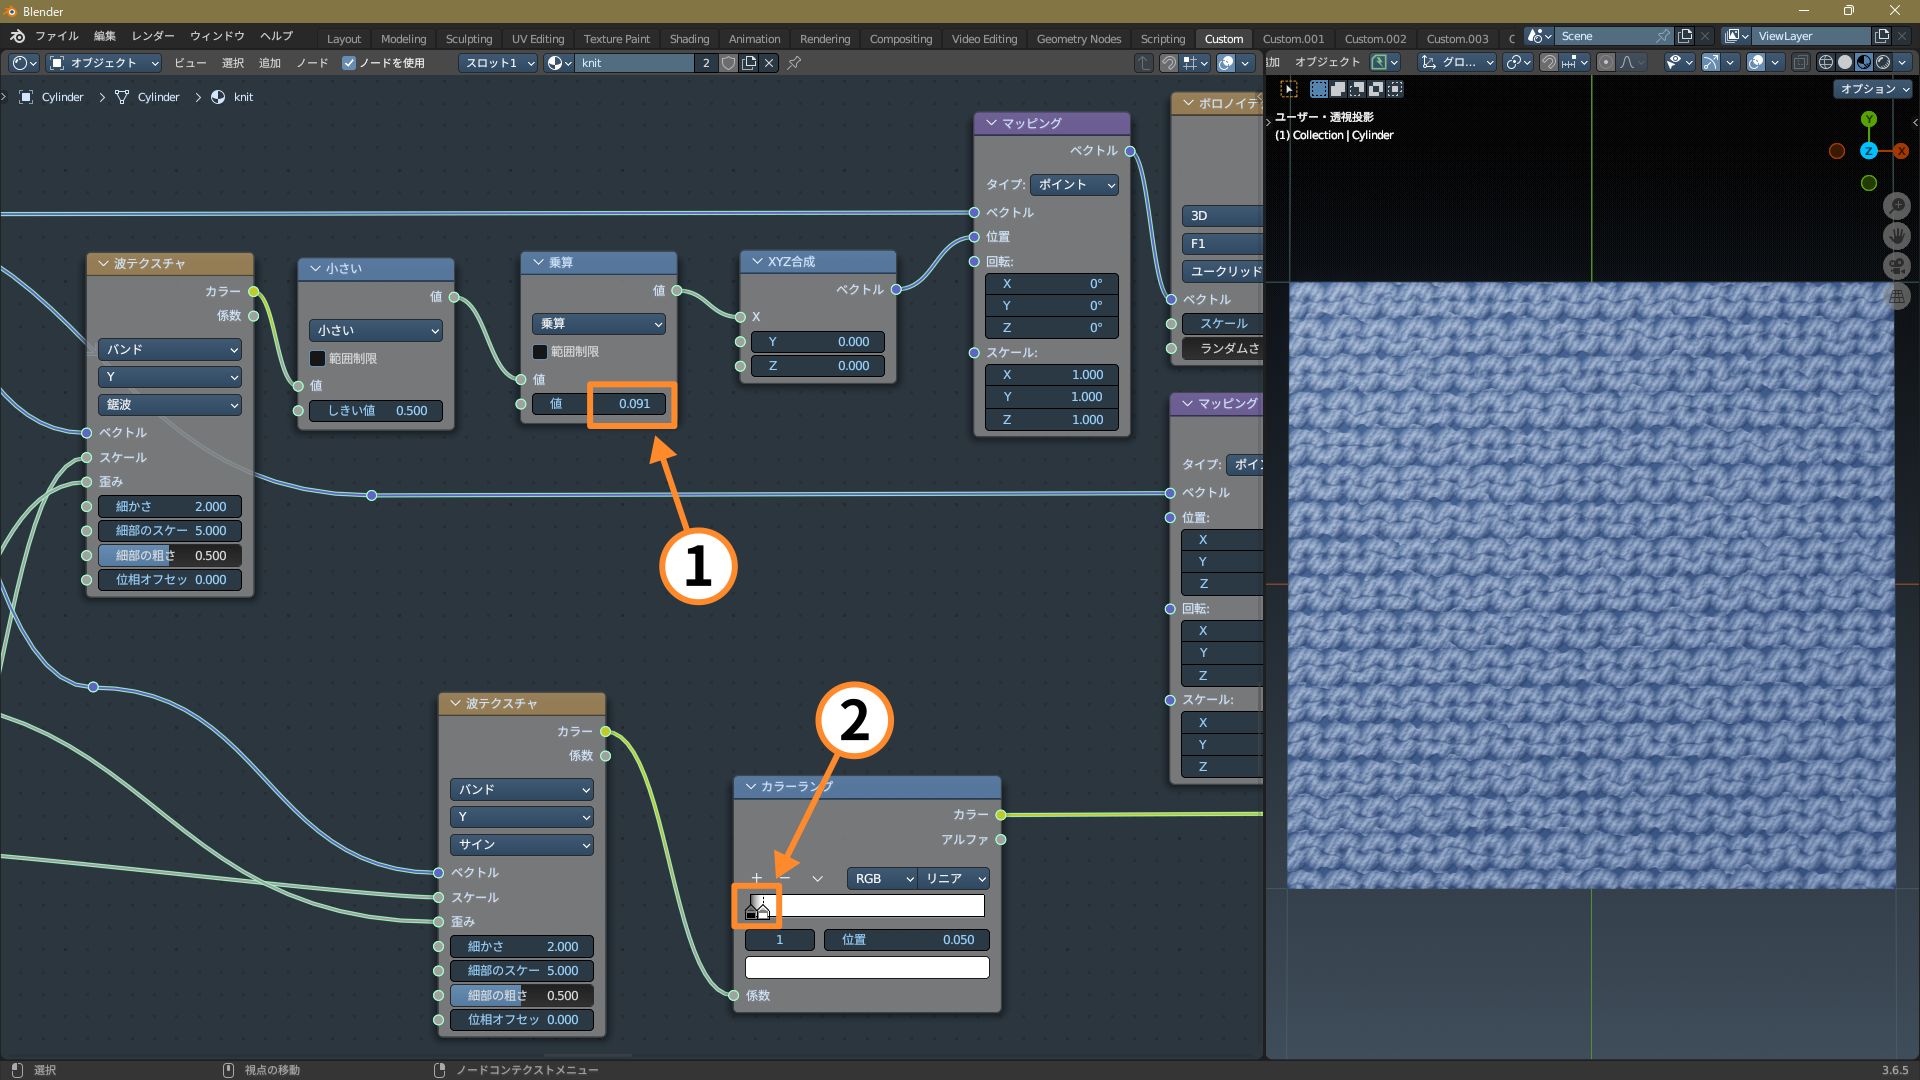
Task: Pin the node editor with pushpin icon
Action: click(x=794, y=63)
